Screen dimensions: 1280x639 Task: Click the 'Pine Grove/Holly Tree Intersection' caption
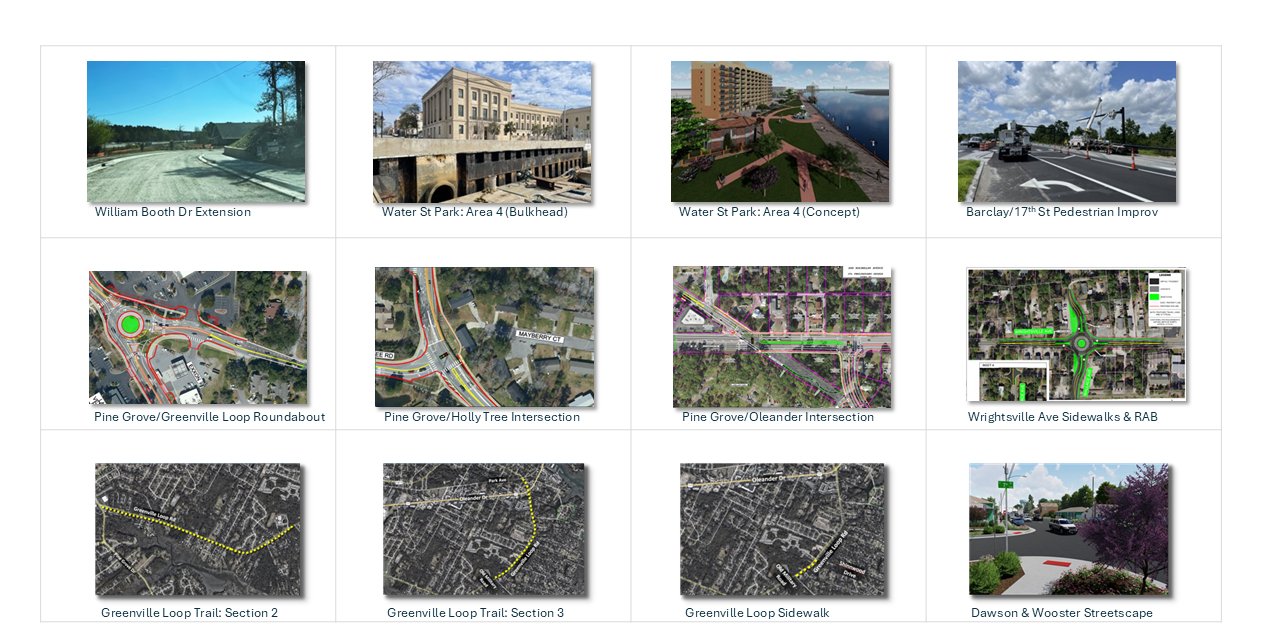point(482,417)
